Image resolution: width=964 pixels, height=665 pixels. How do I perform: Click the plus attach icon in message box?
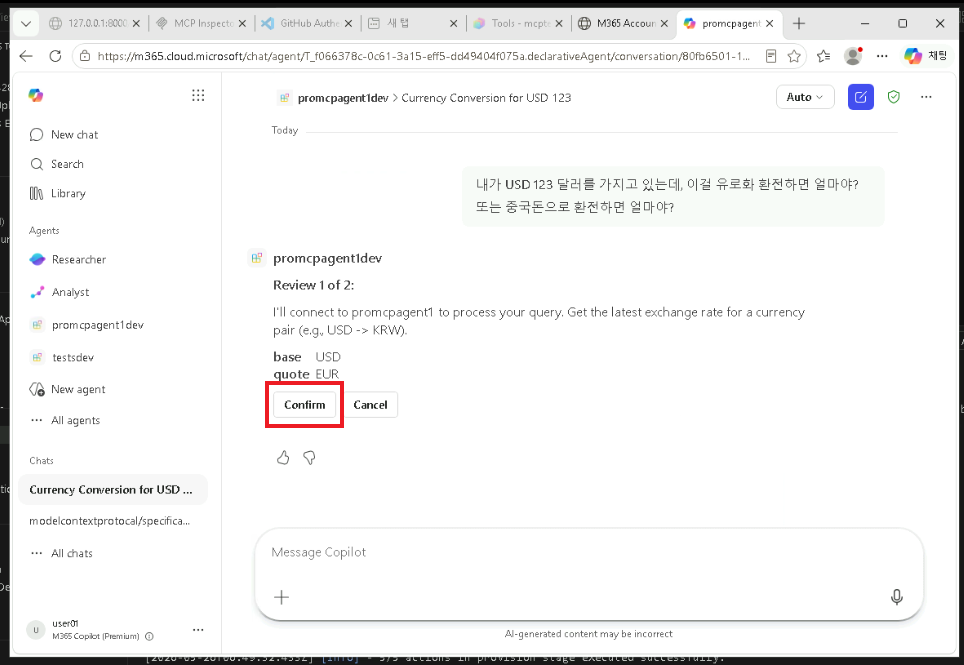282,597
